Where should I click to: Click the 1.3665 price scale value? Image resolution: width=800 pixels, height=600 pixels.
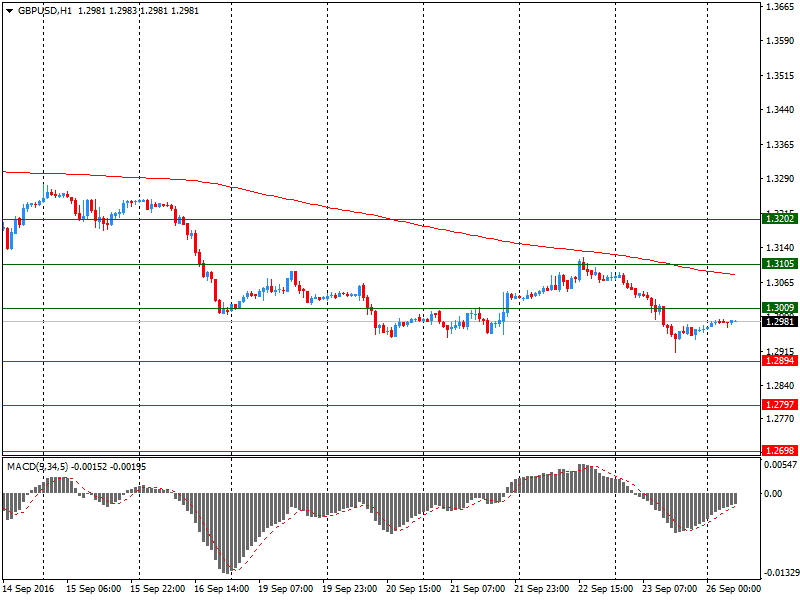click(781, 7)
